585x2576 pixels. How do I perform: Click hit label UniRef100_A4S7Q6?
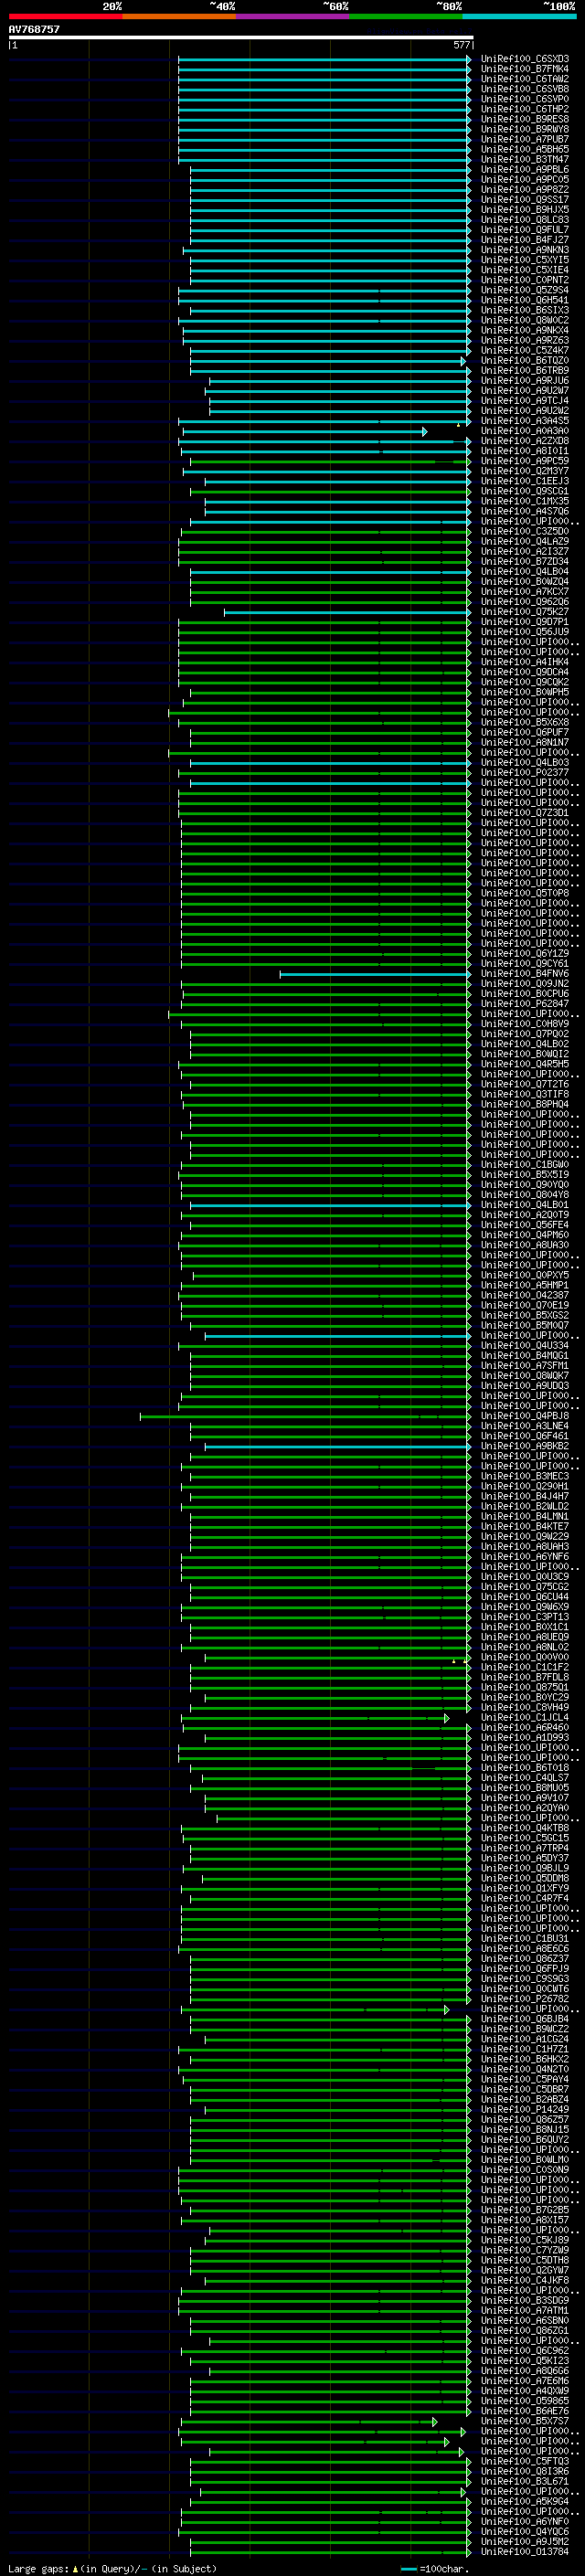click(525, 511)
